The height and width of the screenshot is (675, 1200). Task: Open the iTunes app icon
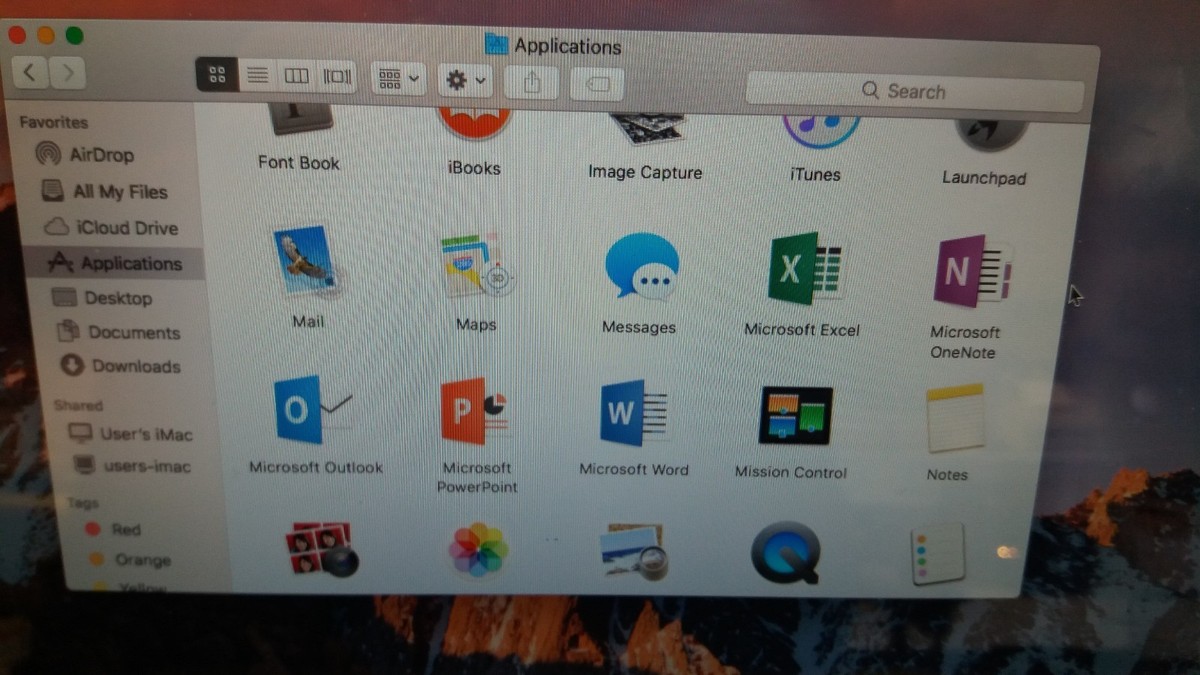[821, 131]
